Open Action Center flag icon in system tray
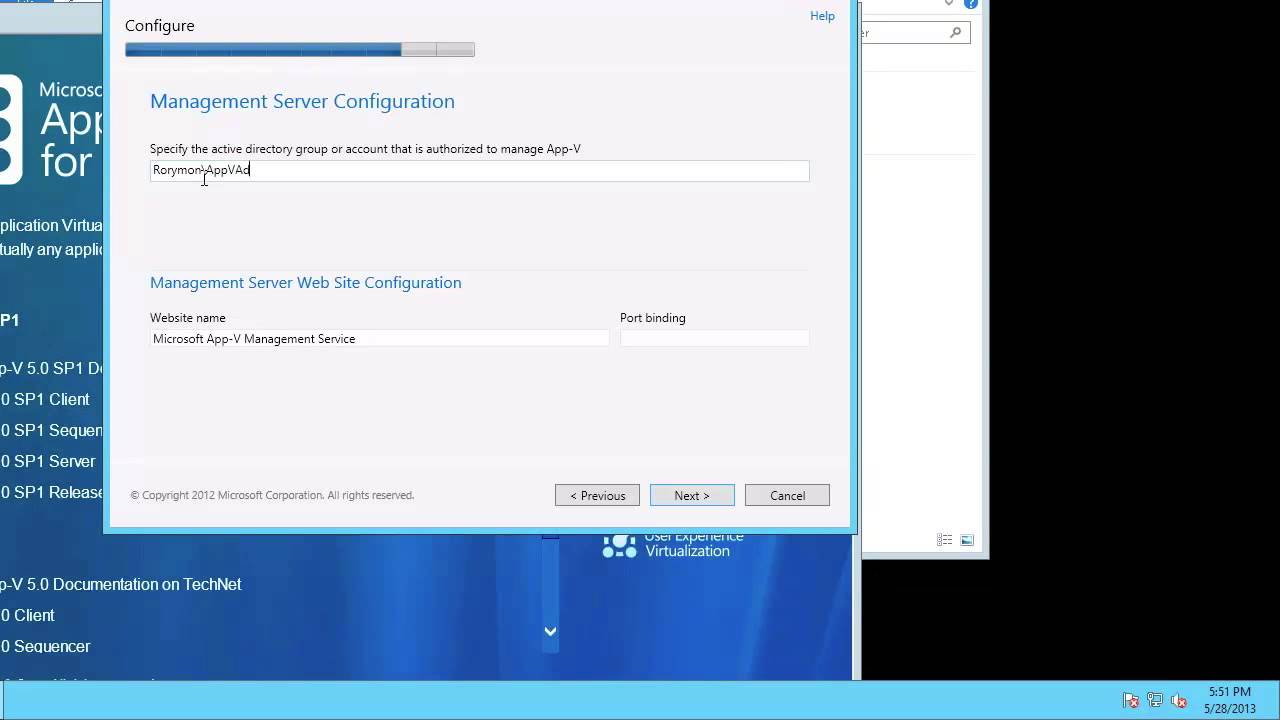The width and height of the screenshot is (1280, 720). 1131,700
